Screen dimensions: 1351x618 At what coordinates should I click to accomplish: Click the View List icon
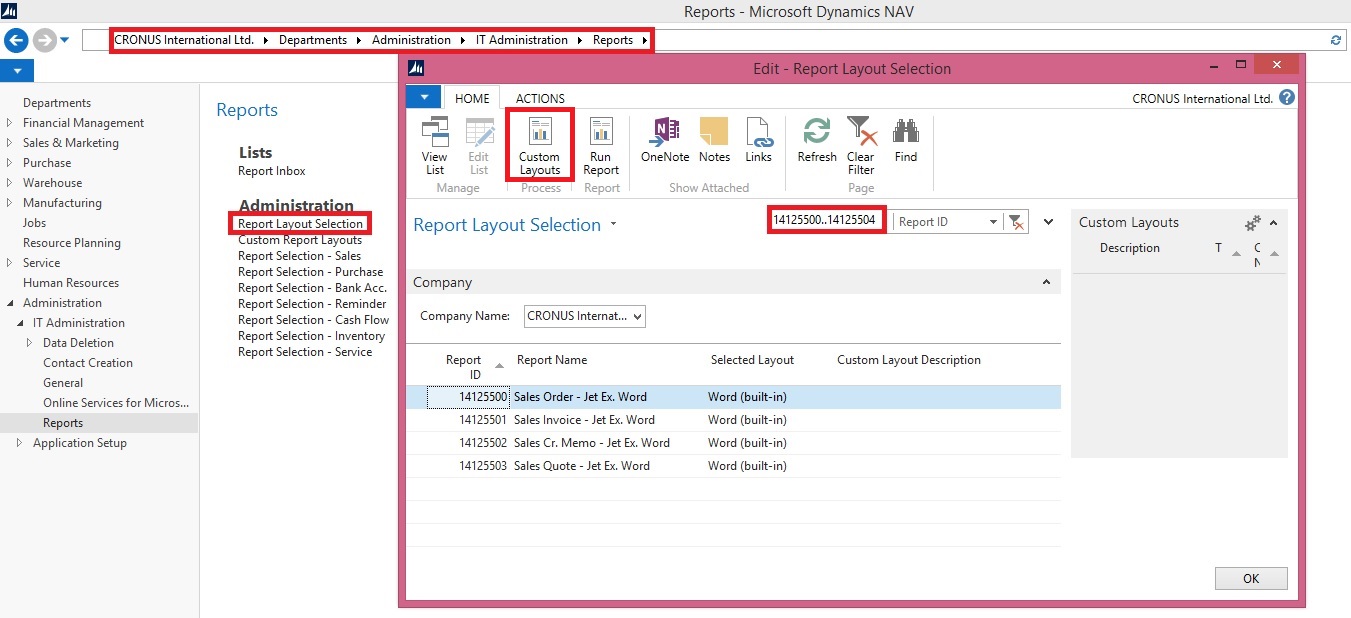pyautogui.click(x=434, y=145)
